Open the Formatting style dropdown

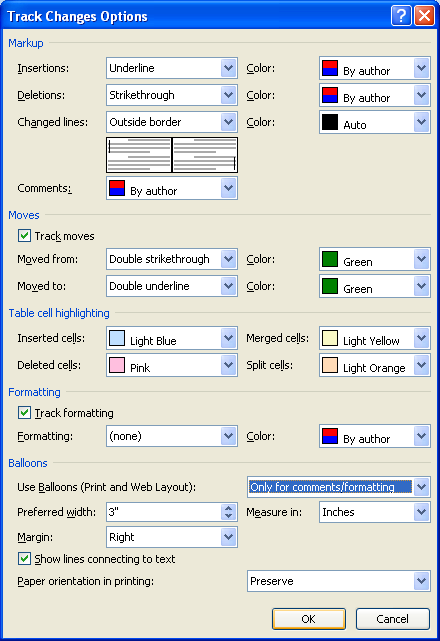172,436
